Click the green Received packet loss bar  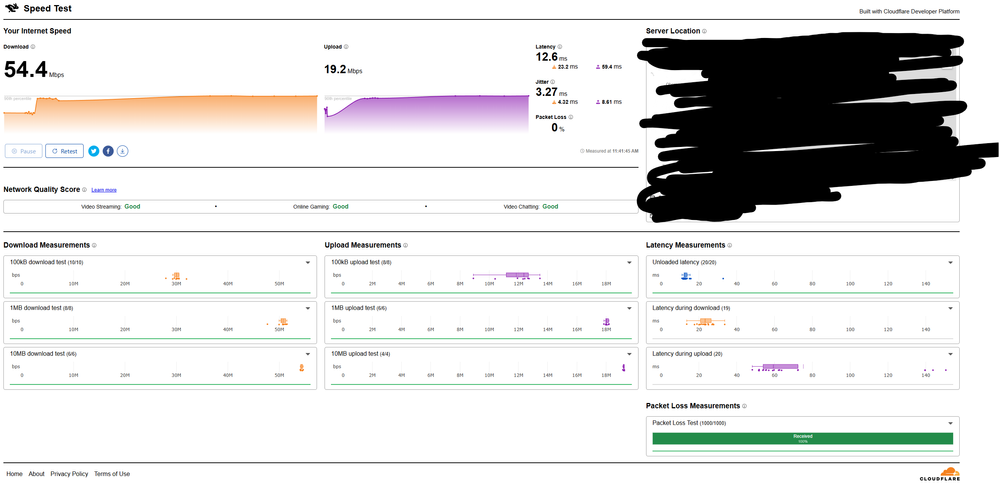click(x=802, y=439)
